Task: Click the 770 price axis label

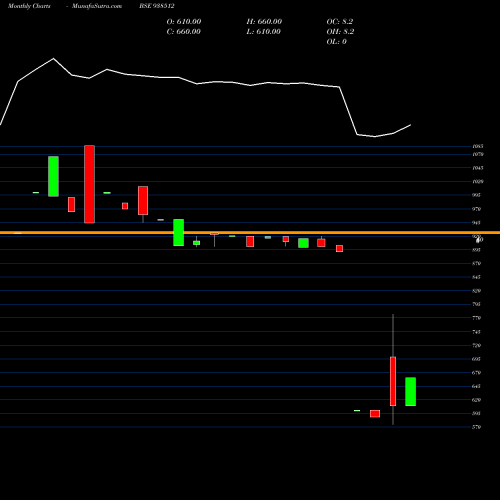Action: click(x=476, y=318)
